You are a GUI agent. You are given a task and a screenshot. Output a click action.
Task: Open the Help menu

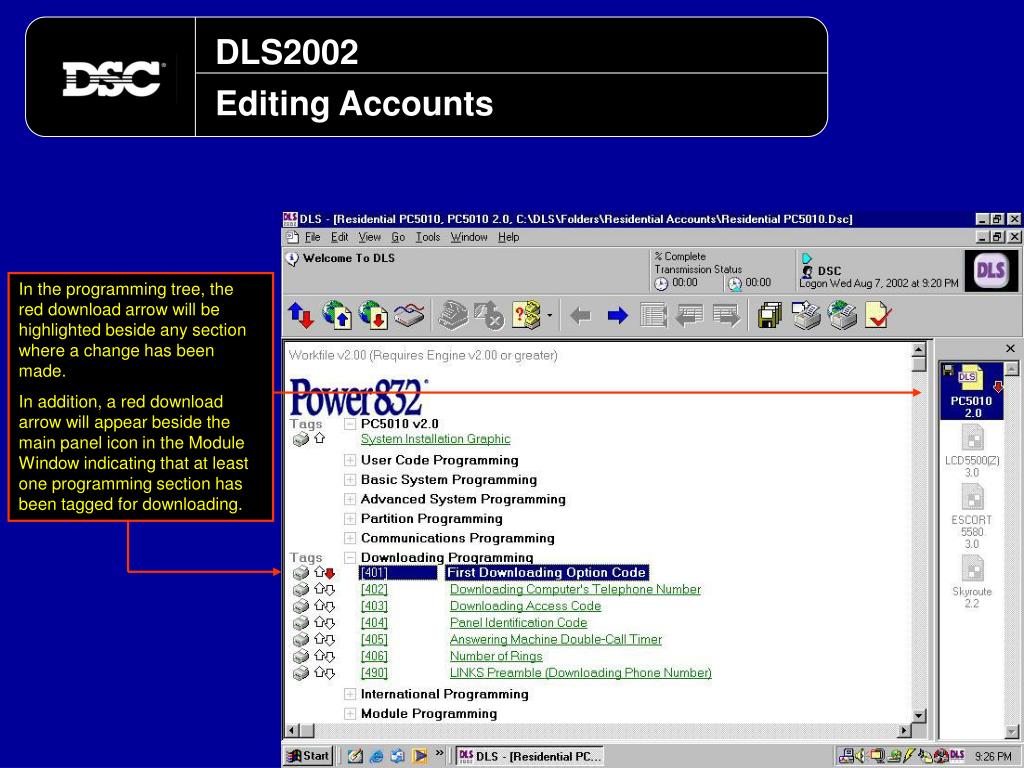pyautogui.click(x=509, y=237)
